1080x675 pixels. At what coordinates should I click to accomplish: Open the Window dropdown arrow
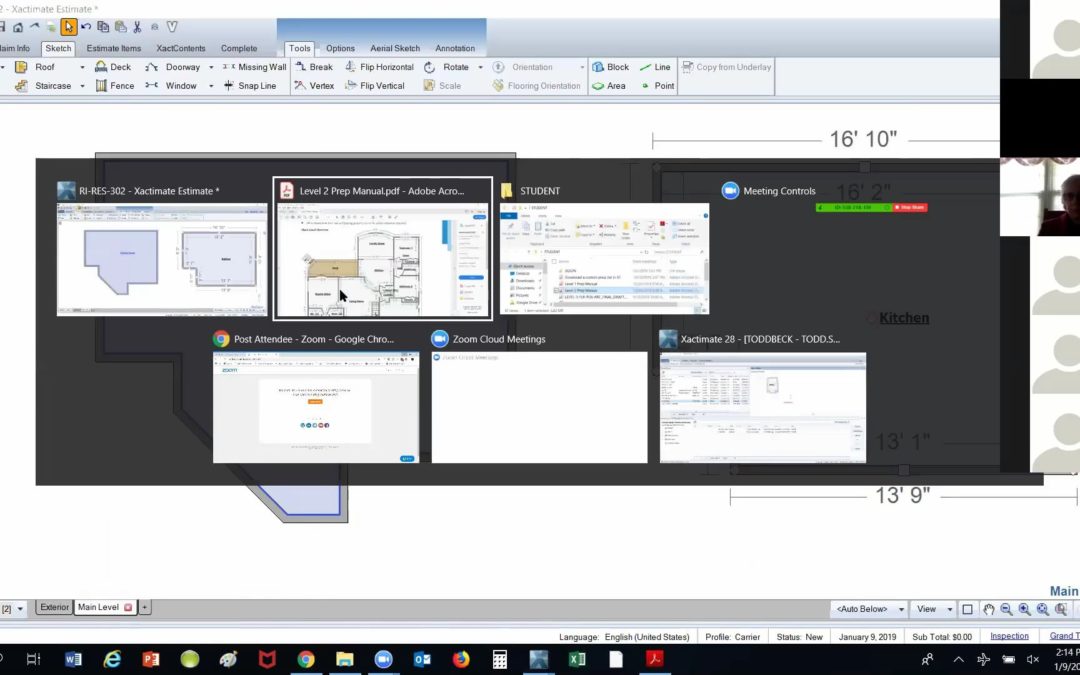point(211,86)
